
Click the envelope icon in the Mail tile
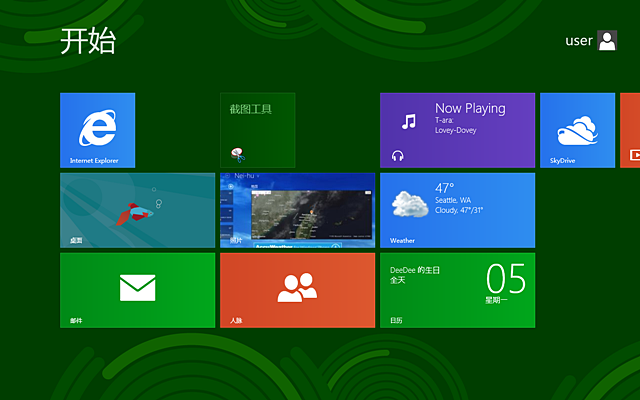[x=138, y=288]
